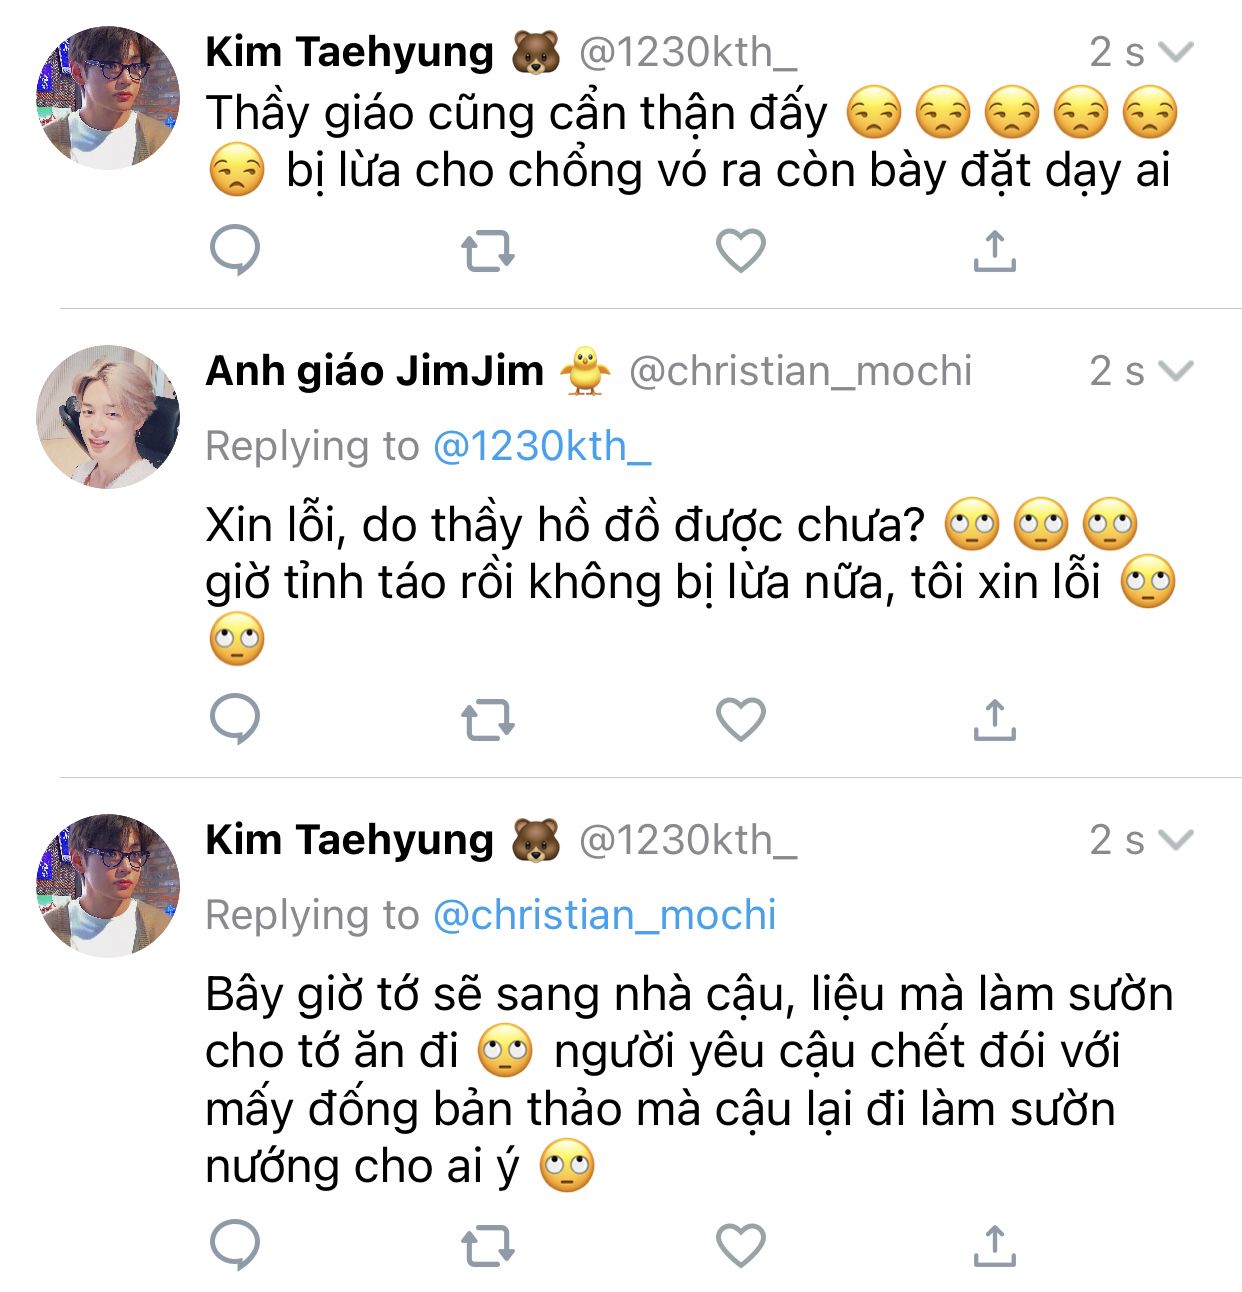This screenshot has height=1292, width=1242.
Task: Open options chevron on the bottom tweet
Action: [x=1176, y=840]
